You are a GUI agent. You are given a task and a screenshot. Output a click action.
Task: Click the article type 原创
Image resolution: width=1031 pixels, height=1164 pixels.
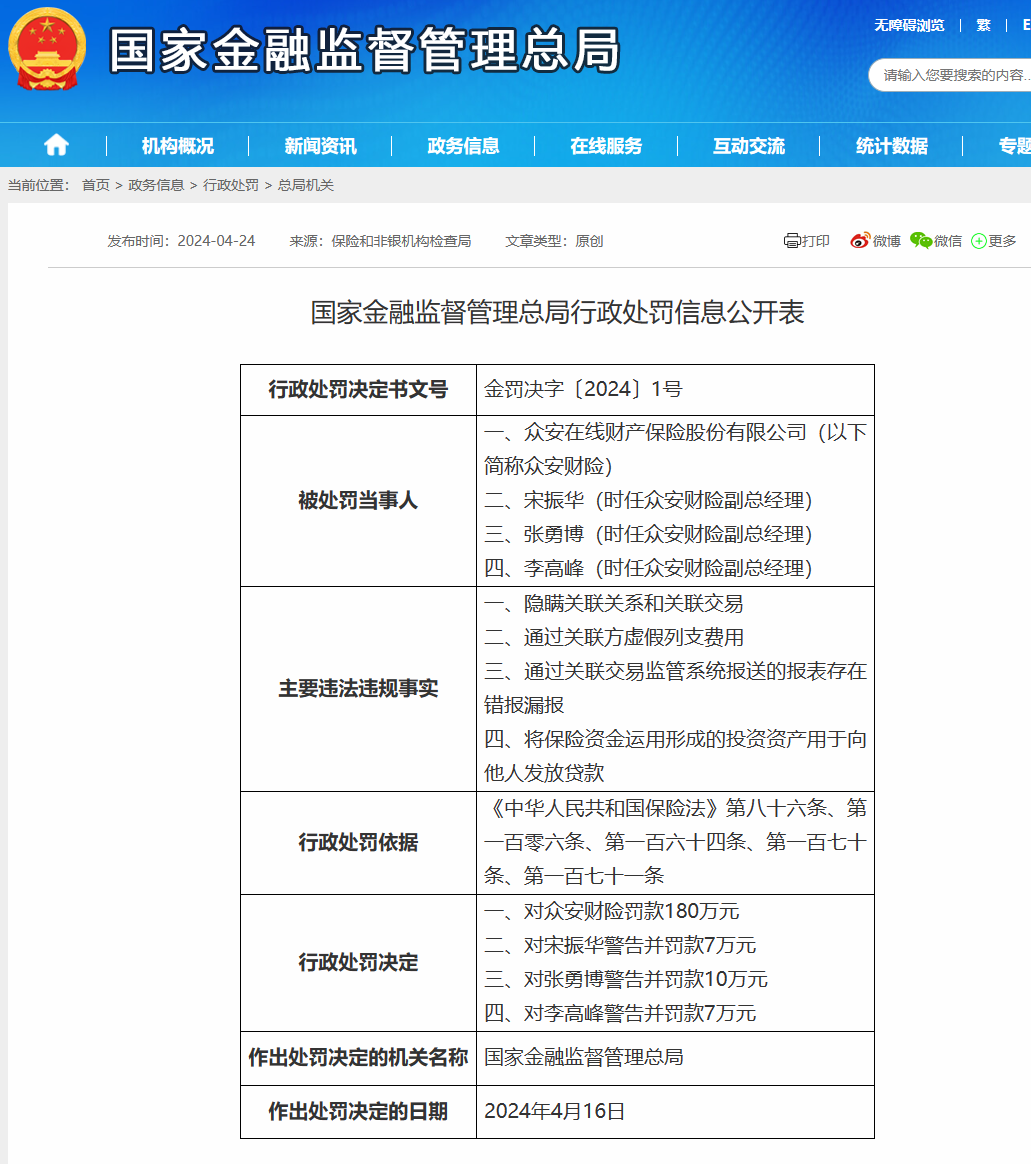tap(589, 241)
